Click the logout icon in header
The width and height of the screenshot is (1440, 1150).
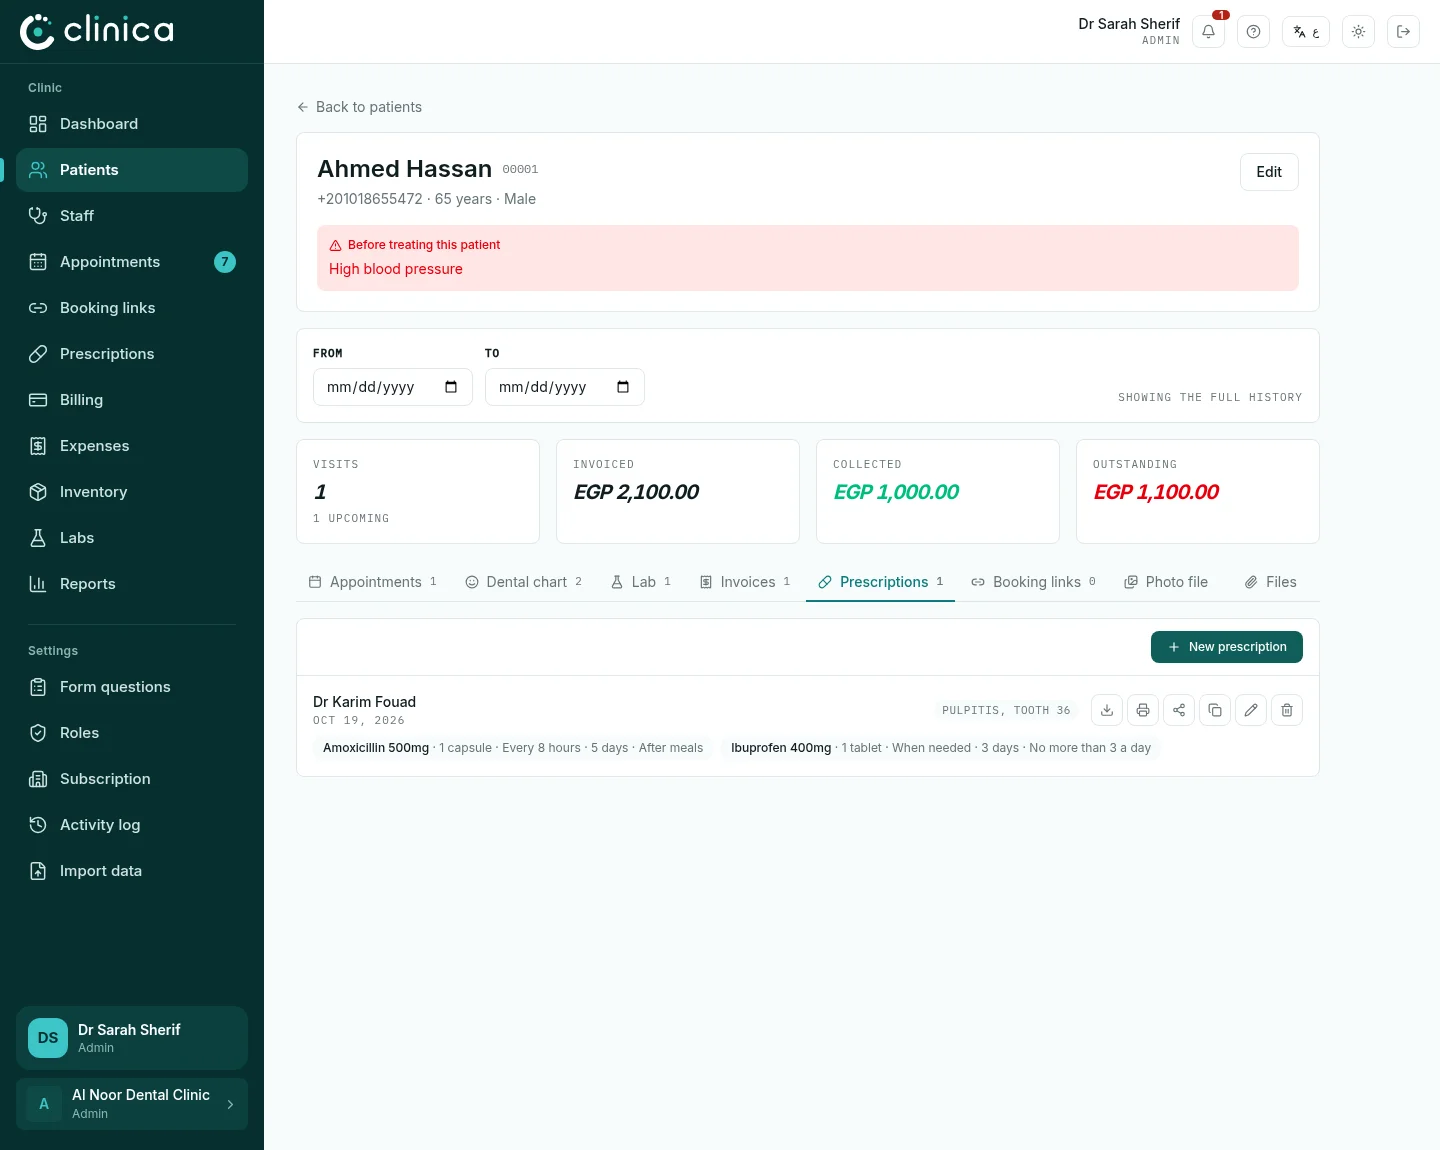(1403, 32)
